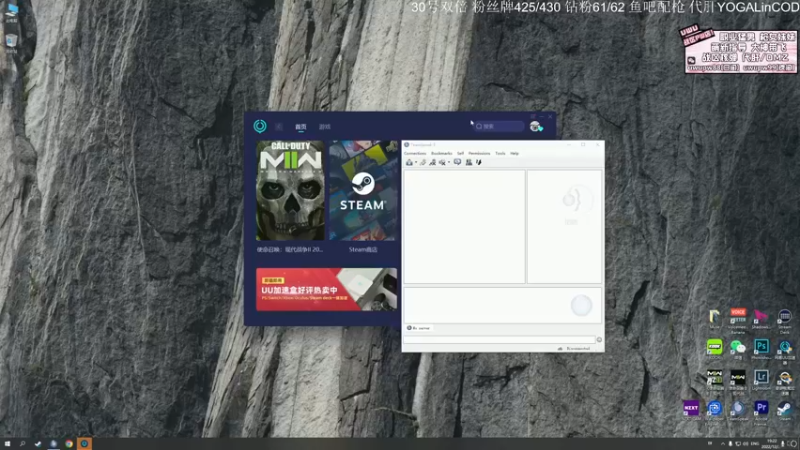Click the search box in UU accelerator
The height and width of the screenshot is (450, 800).
click(x=498, y=126)
